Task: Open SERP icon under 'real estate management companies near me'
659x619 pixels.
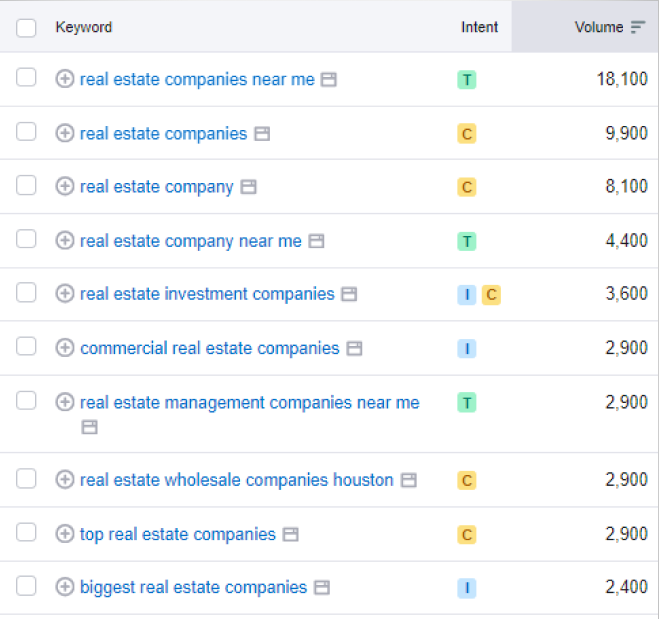Action: click(x=89, y=427)
